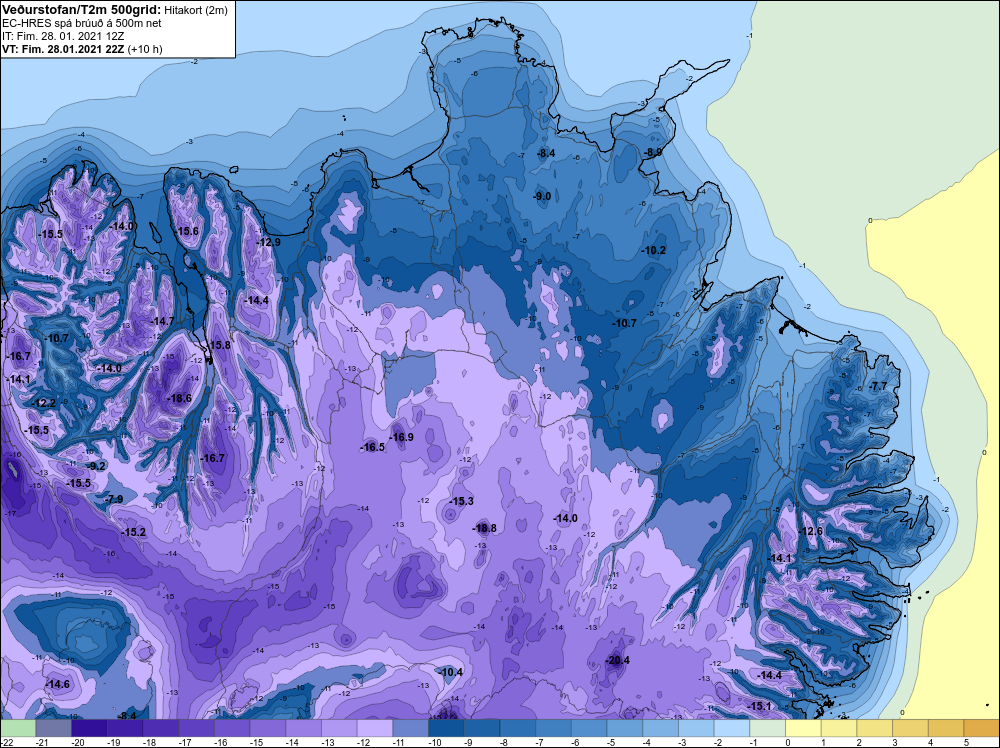Click the -9.0 temperature label
The height and width of the screenshot is (748, 1000).
pyautogui.click(x=541, y=196)
